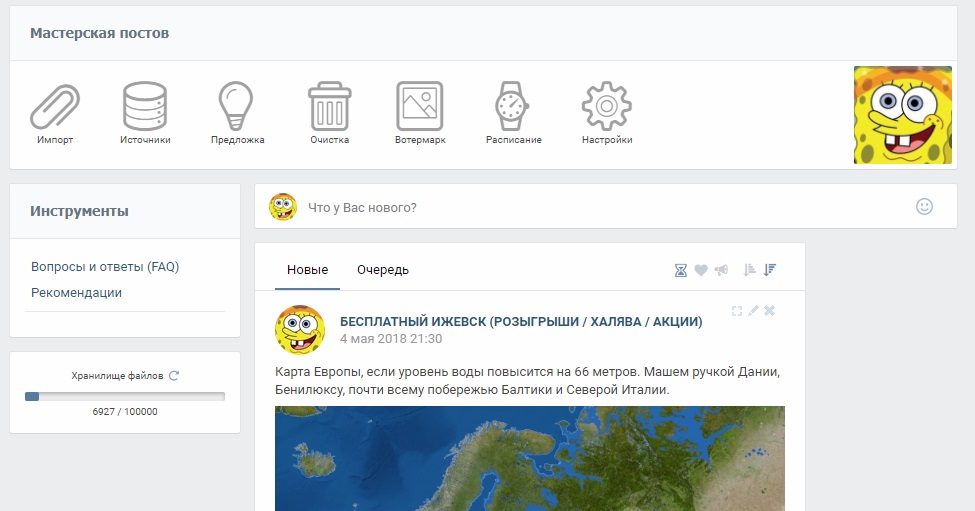Click the large SpongeBob profile picture

(902, 115)
